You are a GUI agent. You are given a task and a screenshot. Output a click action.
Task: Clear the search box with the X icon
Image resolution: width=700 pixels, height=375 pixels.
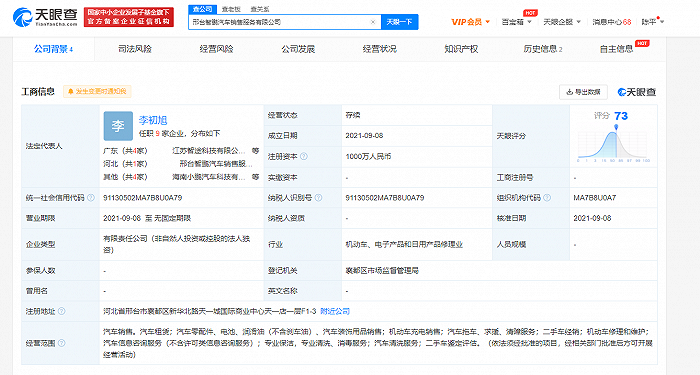click(x=373, y=22)
